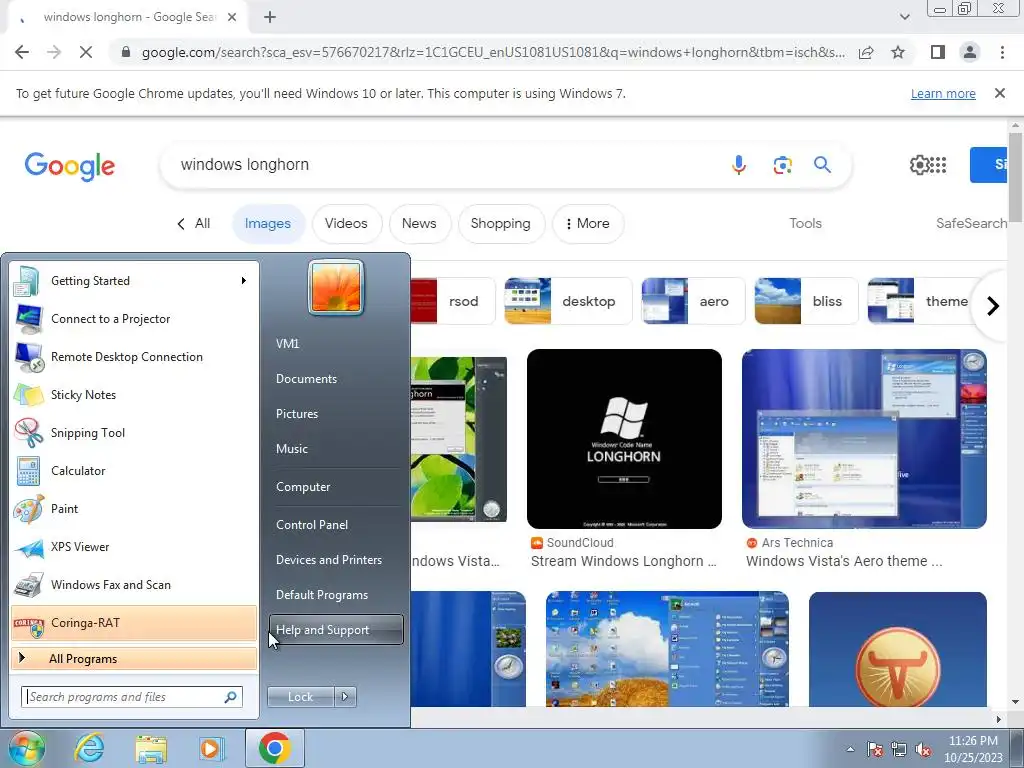The width and height of the screenshot is (1024, 768).
Task: Switch to Videos tab
Action: 346,223
